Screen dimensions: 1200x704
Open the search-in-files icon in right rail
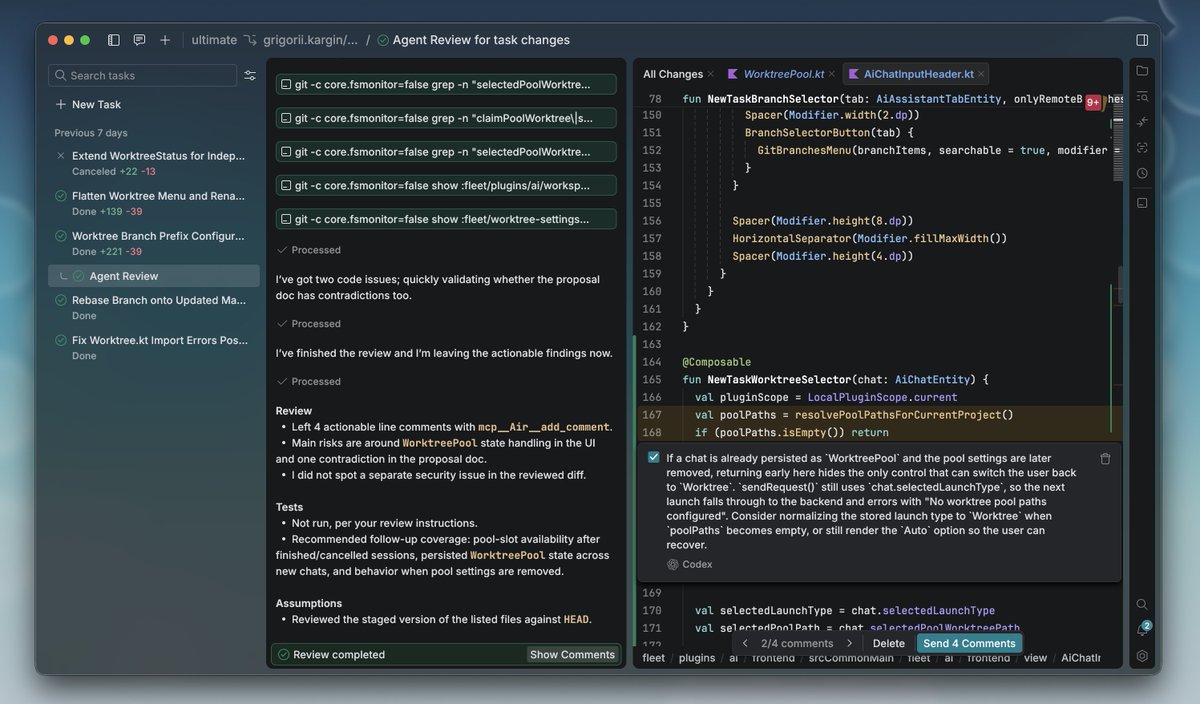(1142, 97)
